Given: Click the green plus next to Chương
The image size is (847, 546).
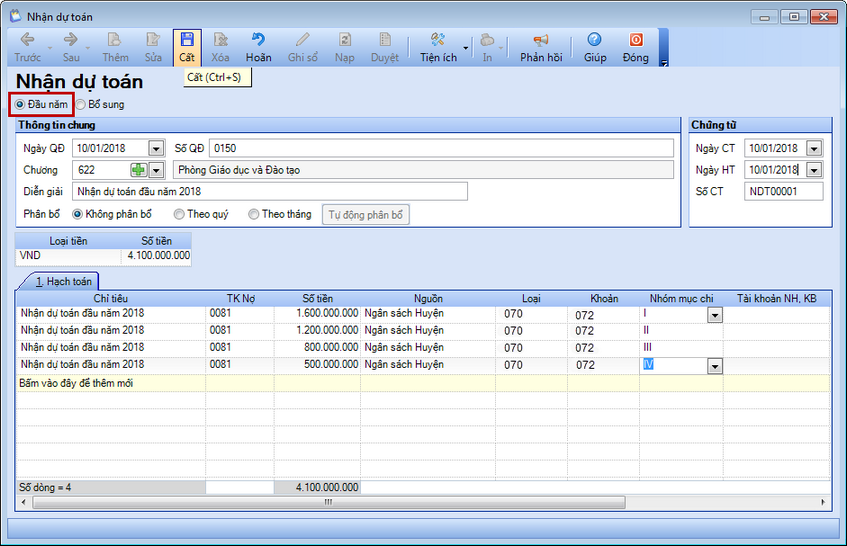Looking at the screenshot, I should pyautogui.click(x=138, y=170).
